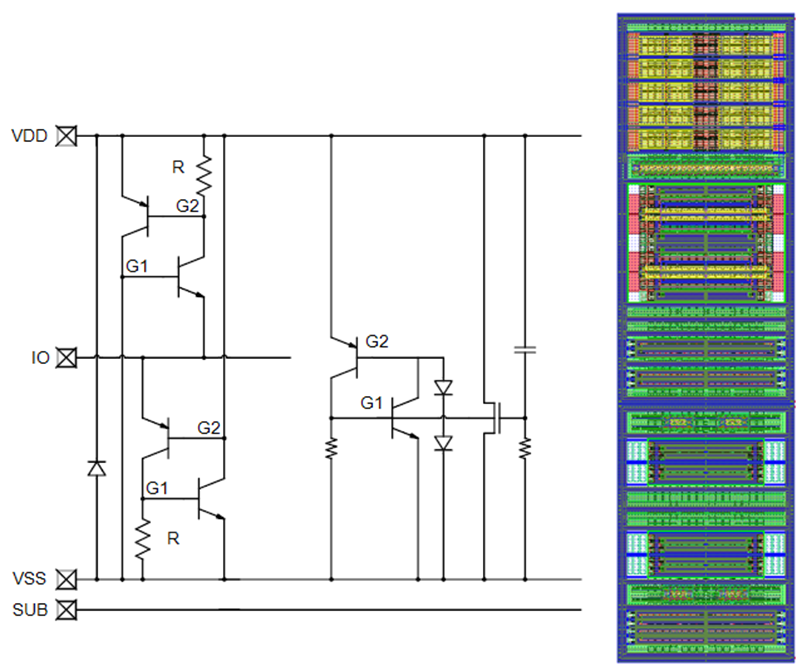Click the G2 label in center clamp circuit
Screen dimensions: 802x669
coord(377,343)
